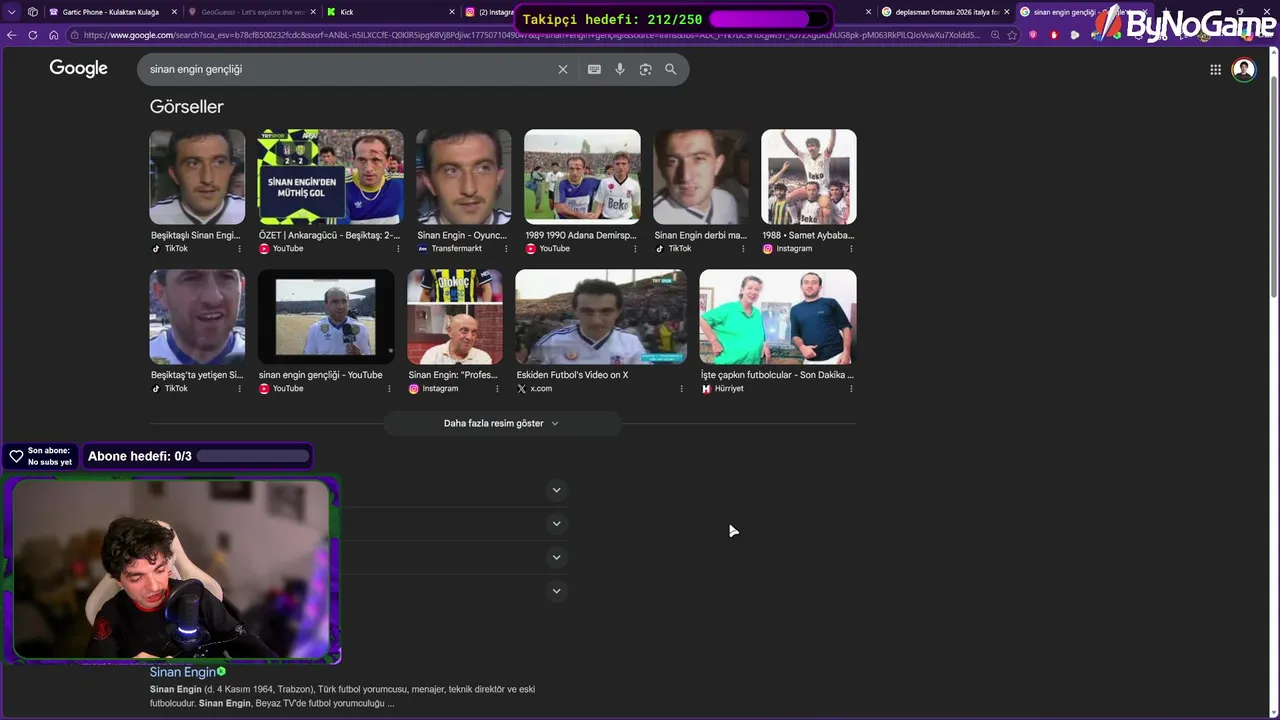Click the Google search box text
The image size is (1280, 720).
196,69
